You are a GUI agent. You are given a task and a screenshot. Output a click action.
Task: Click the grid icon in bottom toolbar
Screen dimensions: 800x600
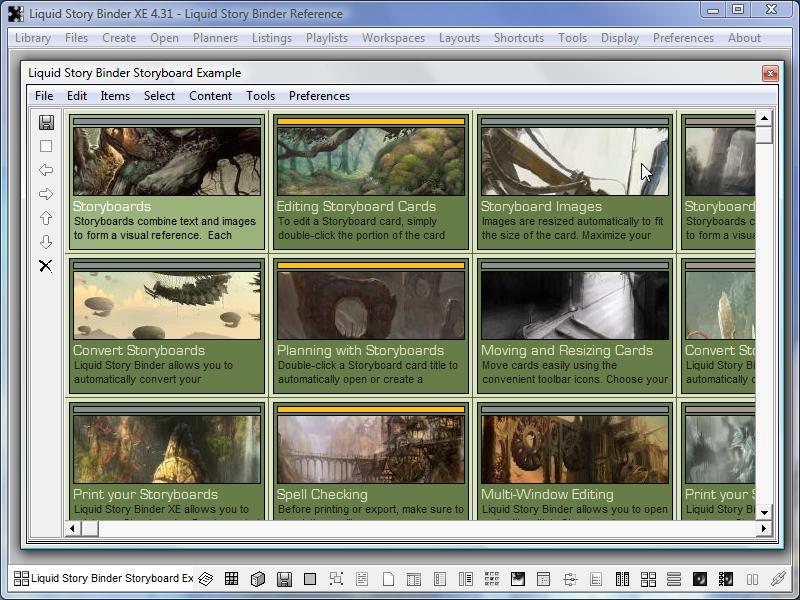231,579
